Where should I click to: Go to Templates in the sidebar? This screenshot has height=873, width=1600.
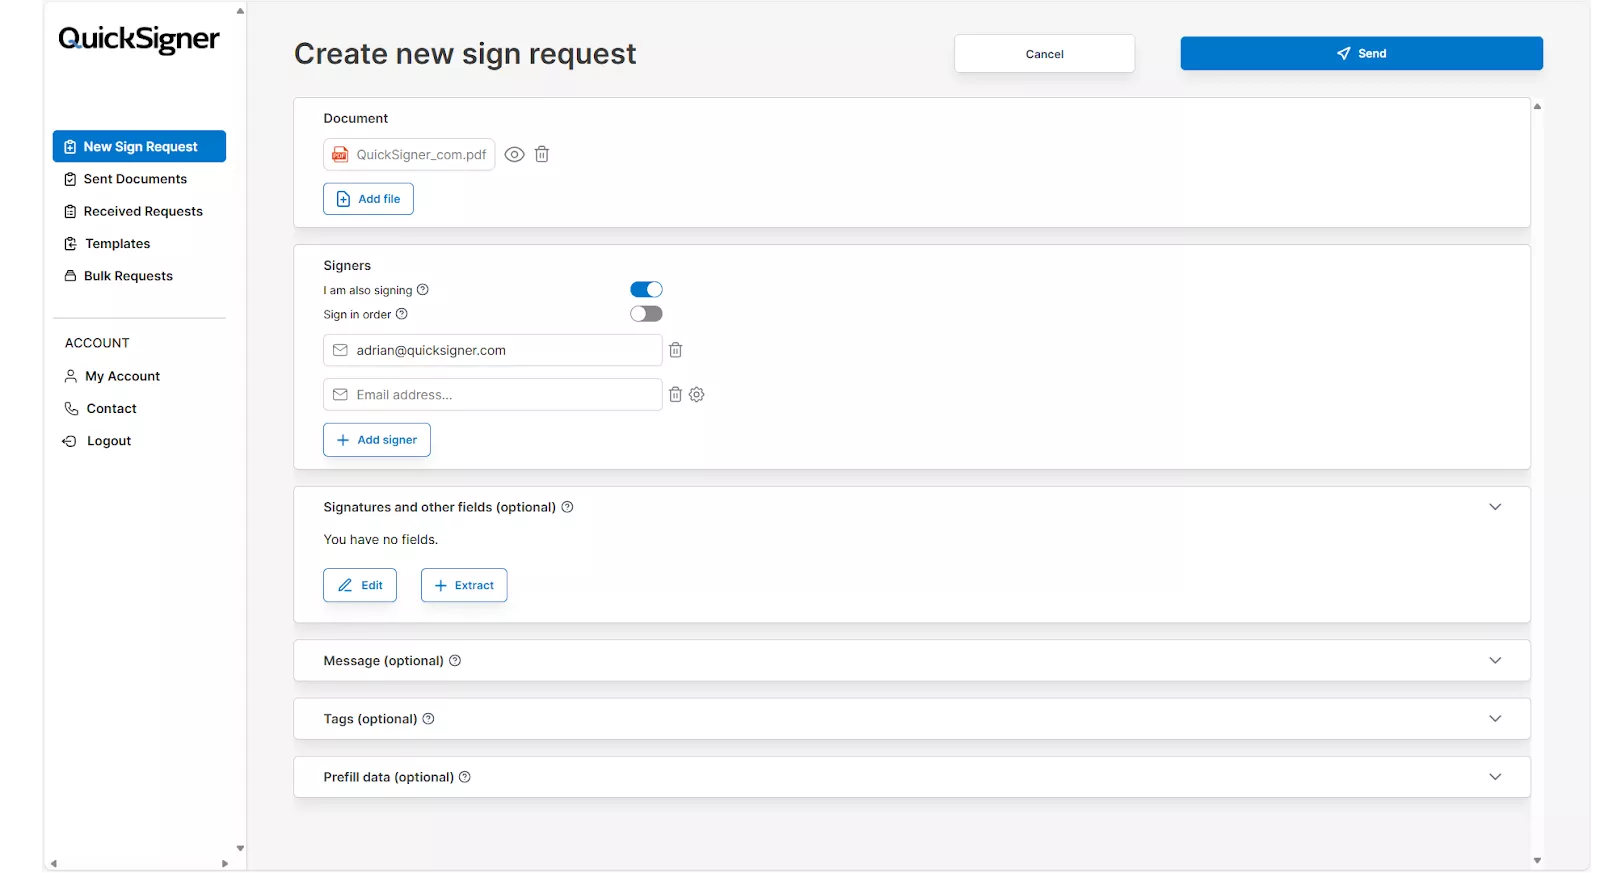click(x=117, y=244)
